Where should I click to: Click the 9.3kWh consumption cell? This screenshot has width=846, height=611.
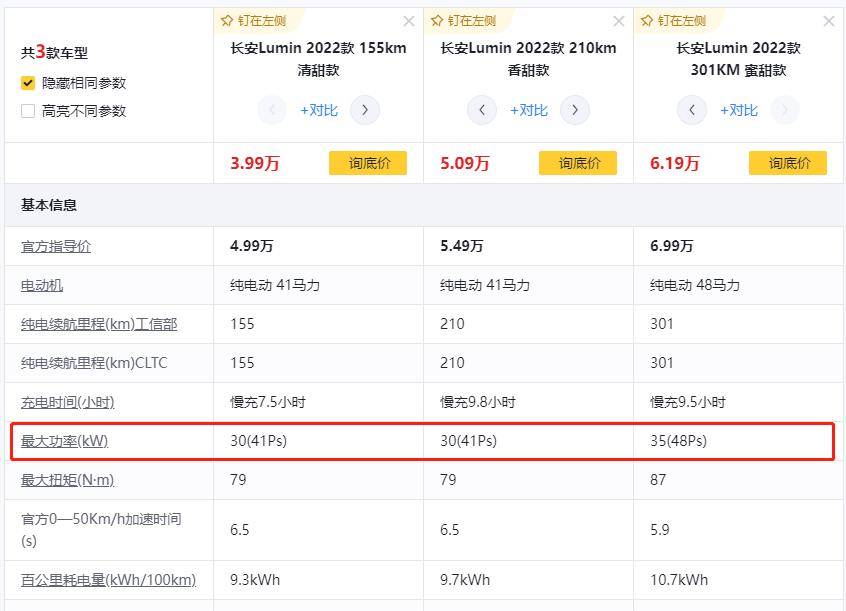(x=255, y=580)
